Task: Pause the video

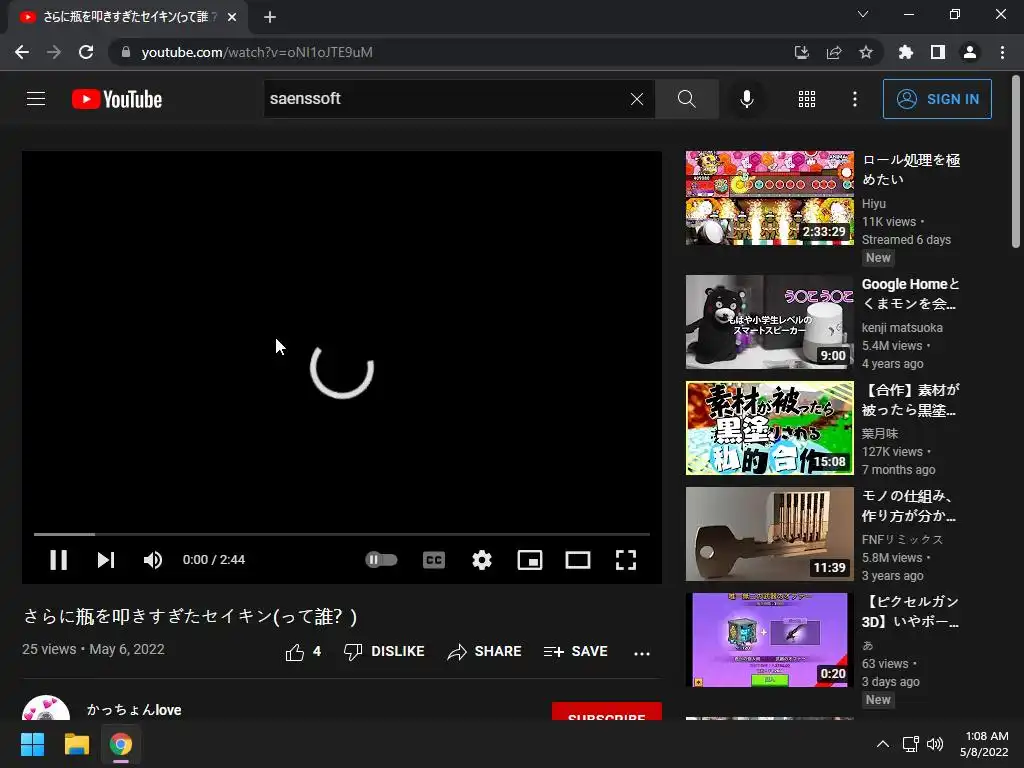Action: 59,560
